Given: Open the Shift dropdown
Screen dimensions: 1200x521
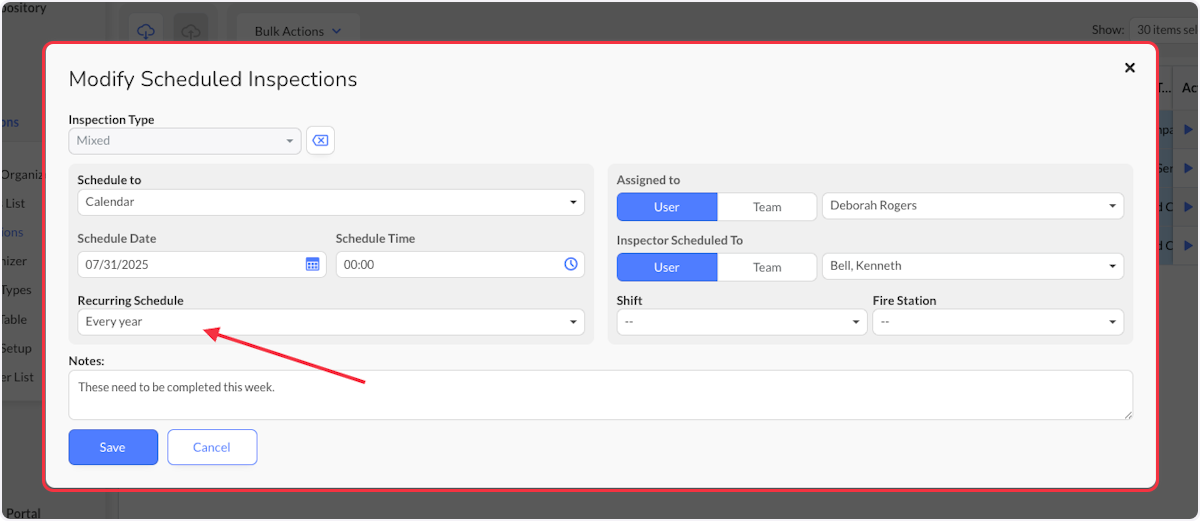Looking at the screenshot, I should (x=742, y=322).
